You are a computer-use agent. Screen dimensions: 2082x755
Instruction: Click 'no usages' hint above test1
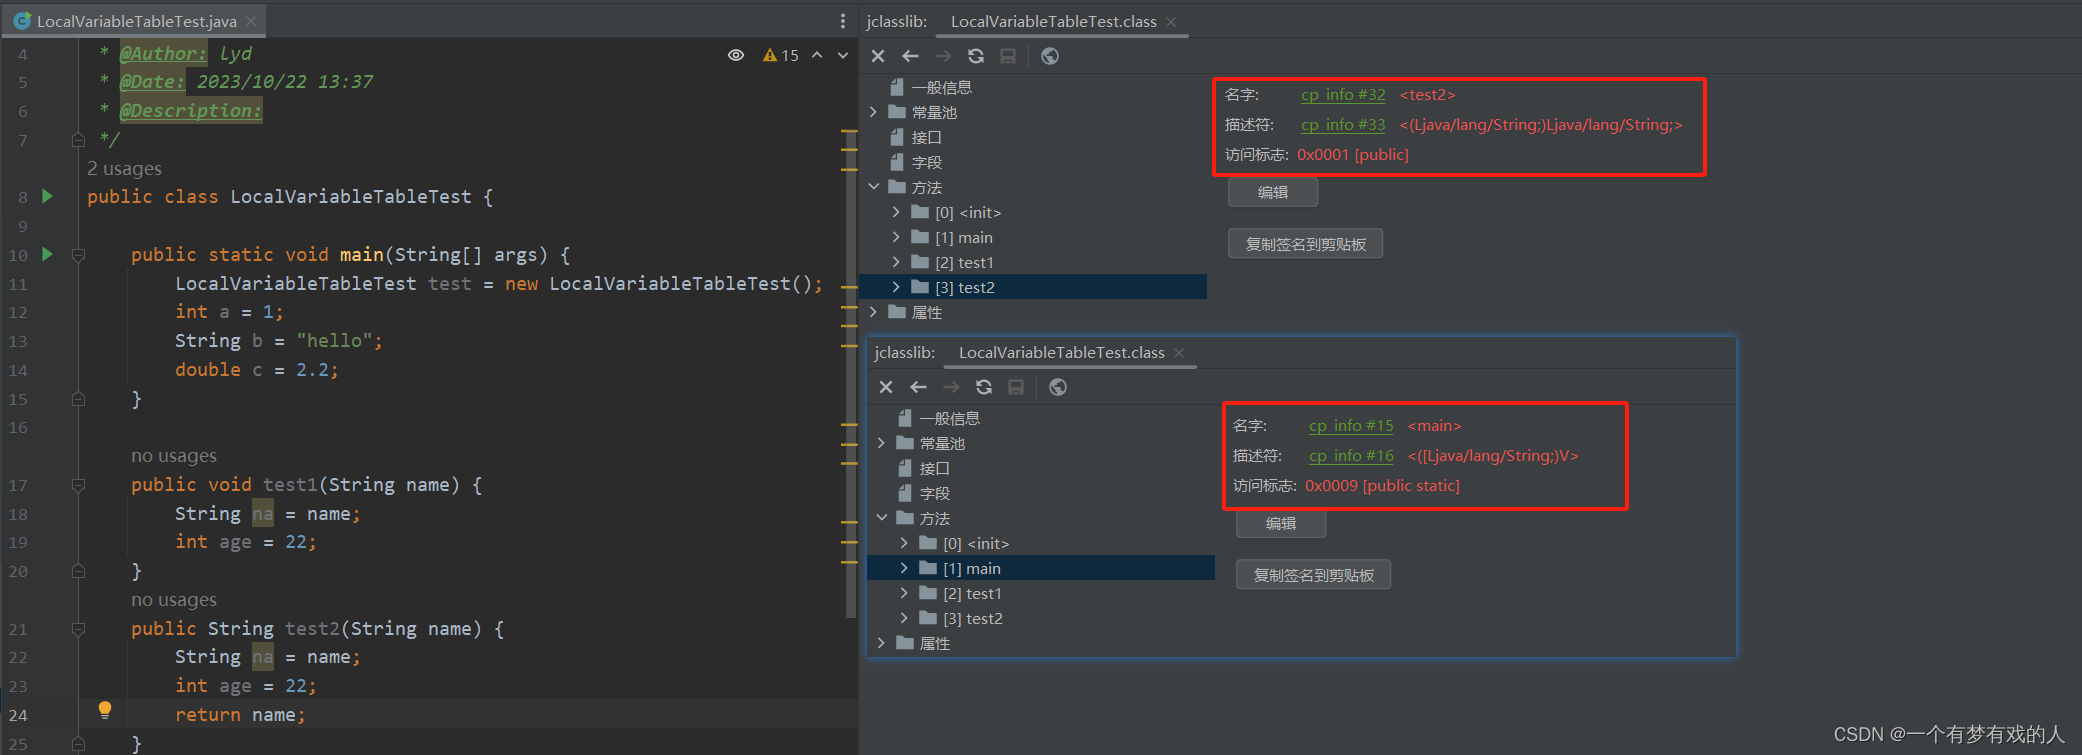point(174,456)
